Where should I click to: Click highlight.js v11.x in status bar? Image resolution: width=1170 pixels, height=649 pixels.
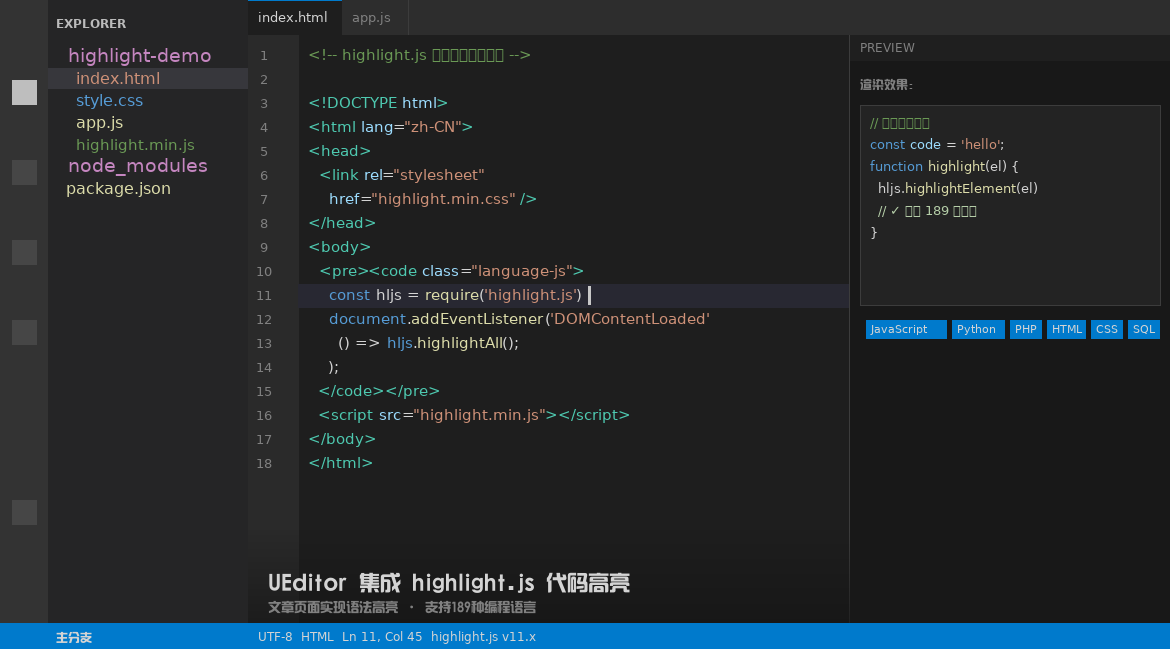click(x=484, y=637)
